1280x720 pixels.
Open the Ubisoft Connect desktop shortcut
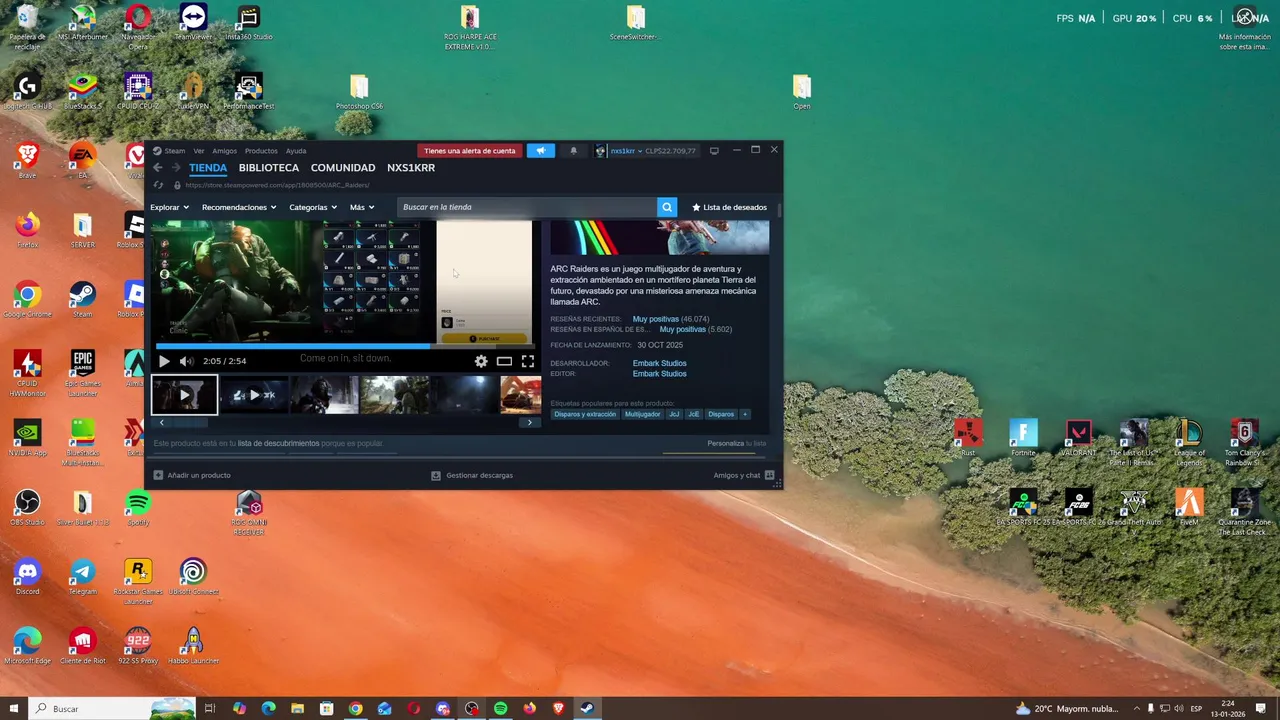tap(193, 577)
